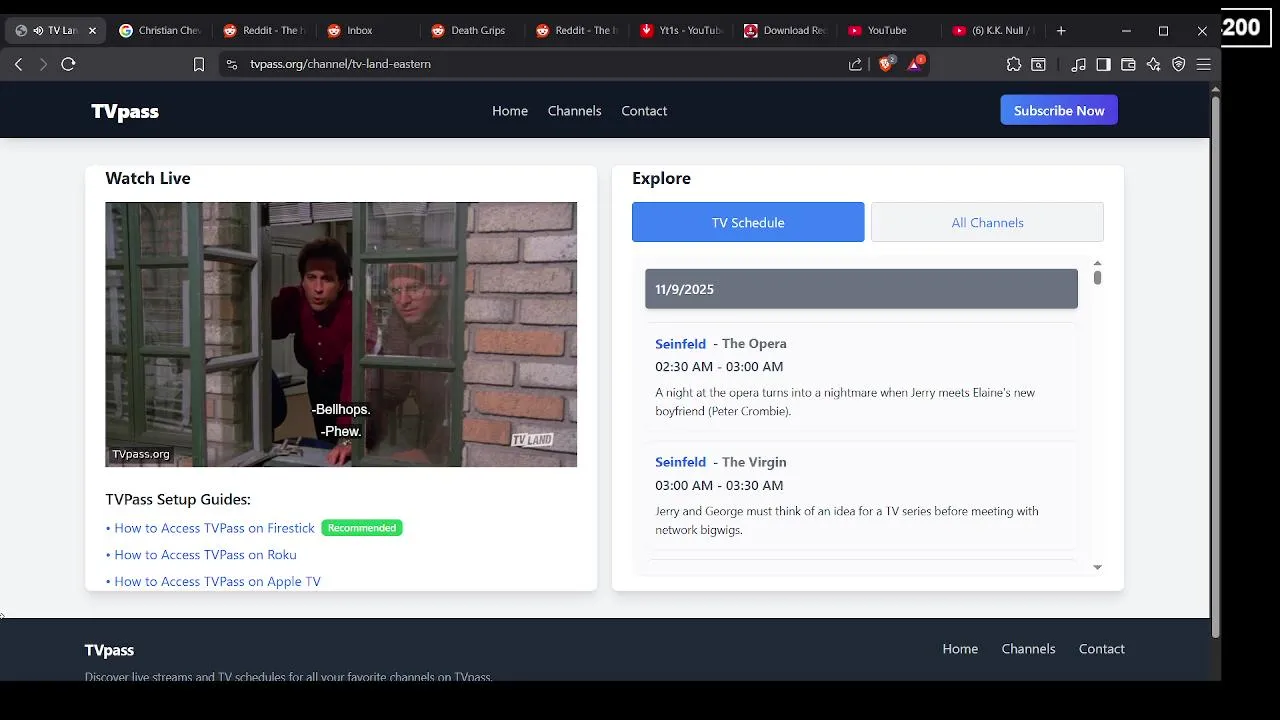Click the toolbar icon right of extensions puzzle

(x=1039, y=64)
